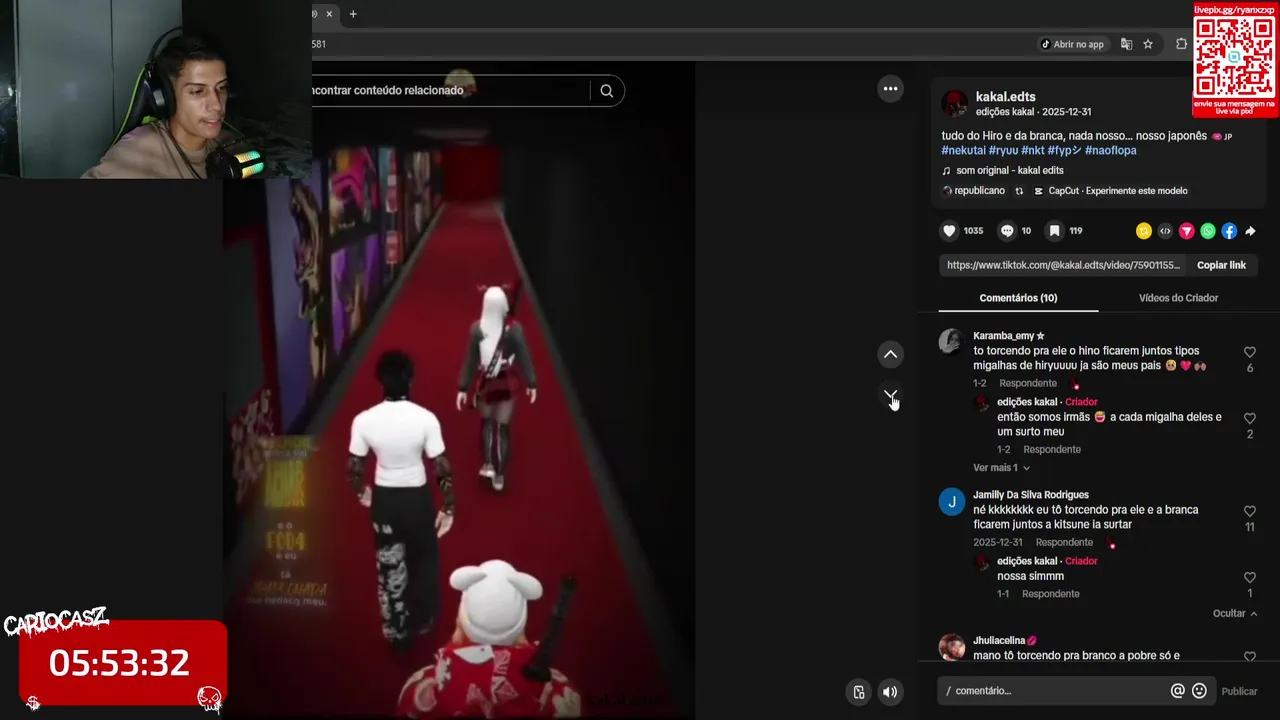1280x720 pixels.
Task: Click the #nkt hashtag
Action: [x=1033, y=150]
